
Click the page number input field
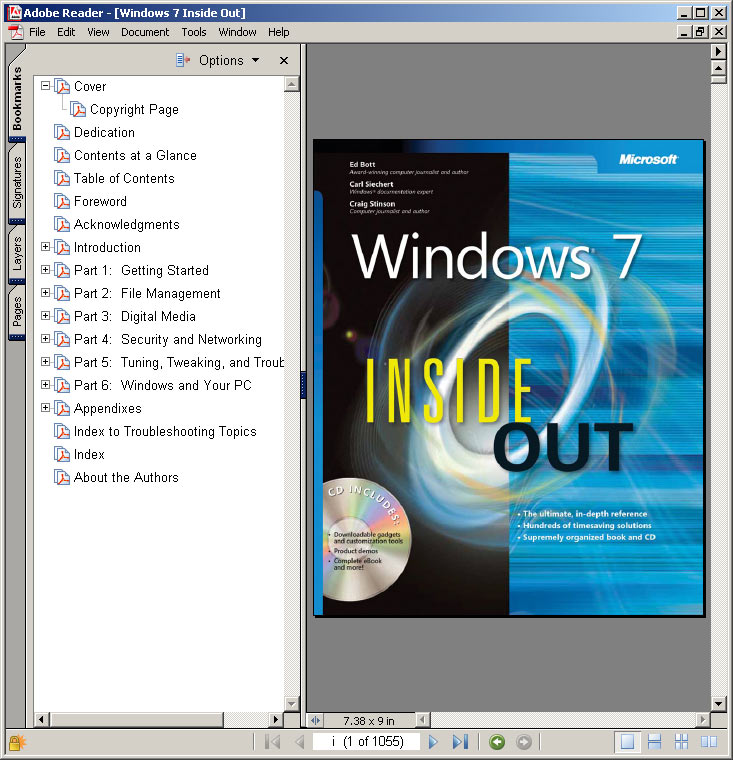point(366,742)
